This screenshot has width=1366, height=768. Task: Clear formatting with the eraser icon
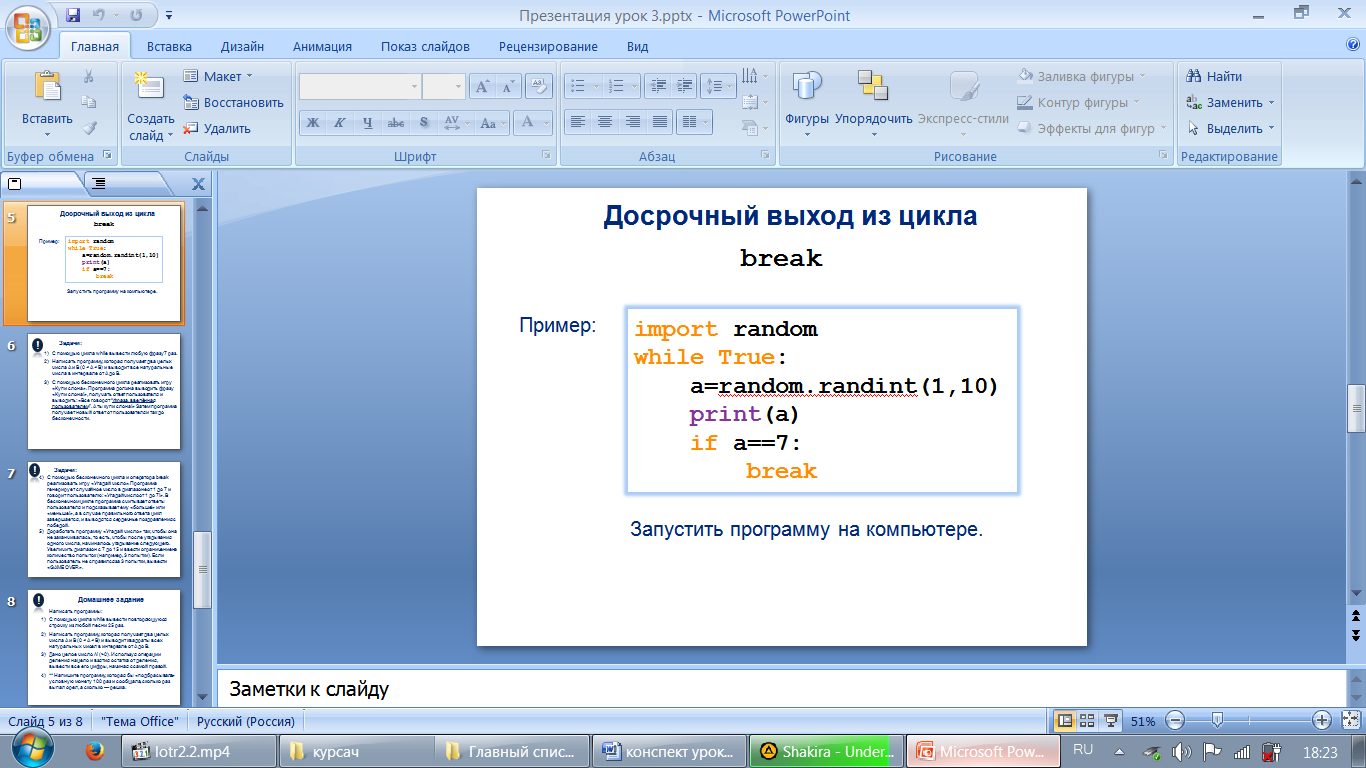(x=539, y=87)
